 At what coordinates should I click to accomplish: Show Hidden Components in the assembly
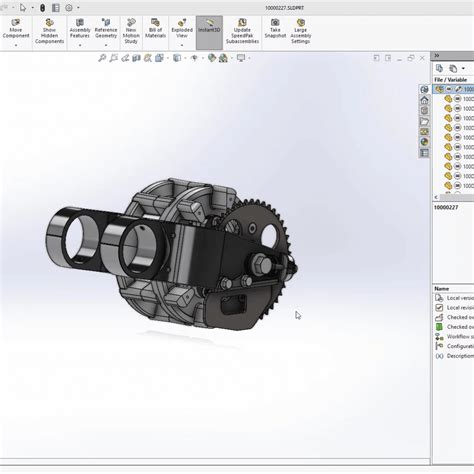(x=49, y=32)
